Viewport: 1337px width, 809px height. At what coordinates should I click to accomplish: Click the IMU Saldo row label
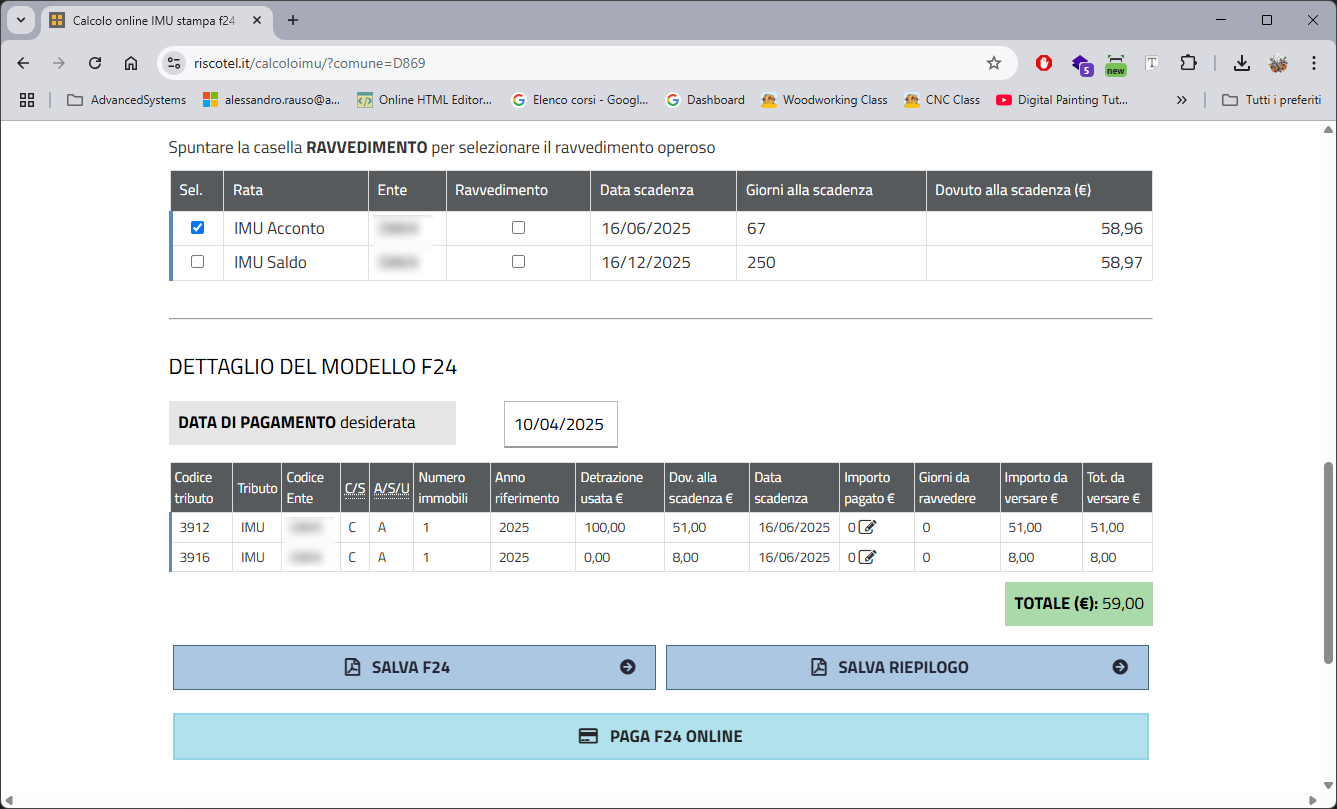270,262
